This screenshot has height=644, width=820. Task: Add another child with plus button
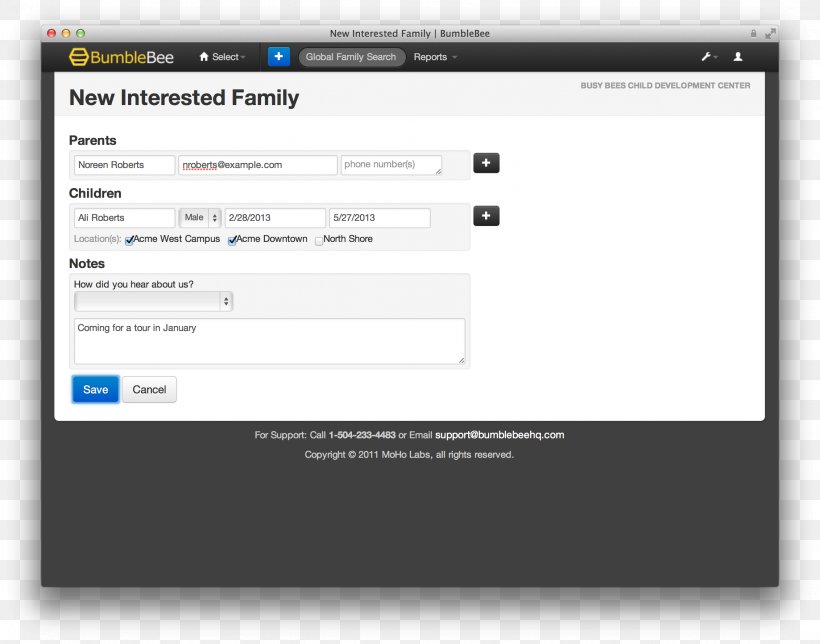coord(486,216)
